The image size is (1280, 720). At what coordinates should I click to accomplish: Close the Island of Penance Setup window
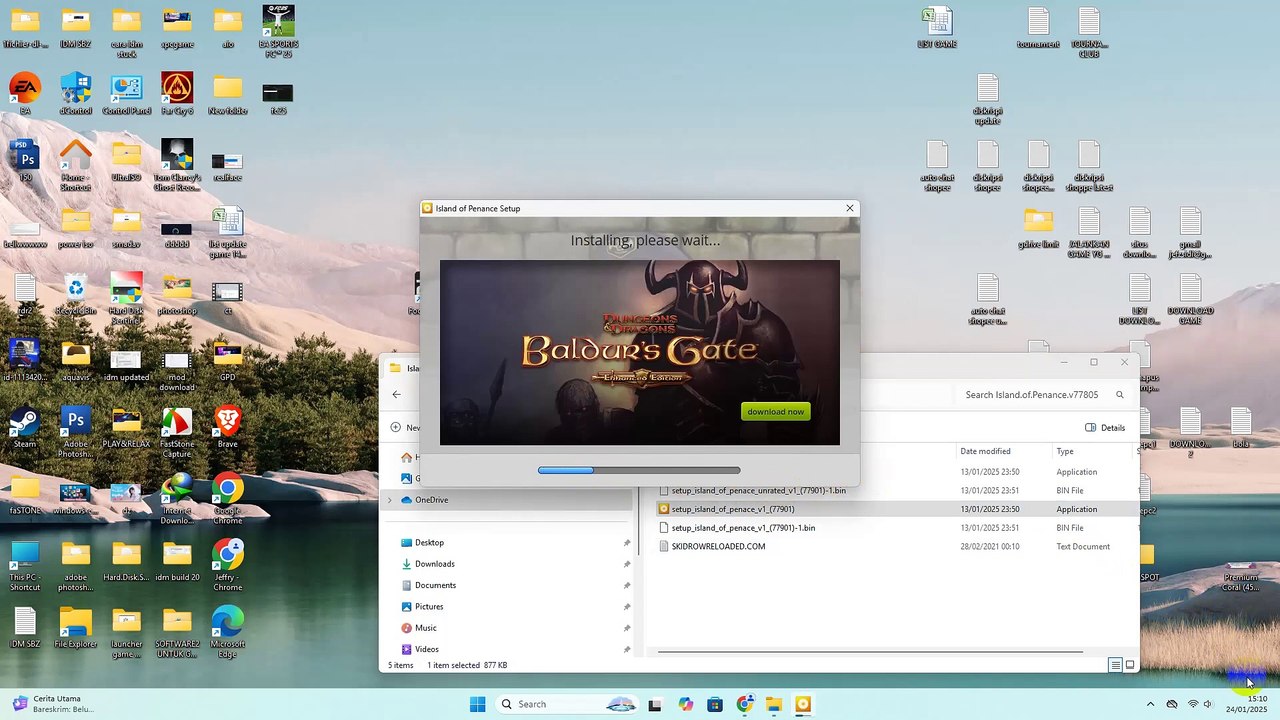pos(850,208)
